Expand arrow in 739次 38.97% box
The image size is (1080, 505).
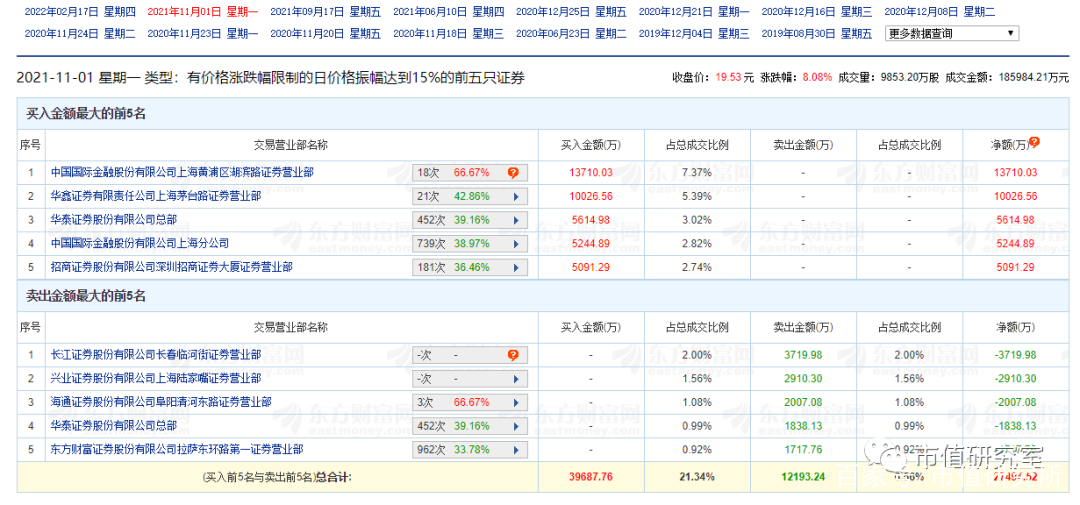[516, 244]
